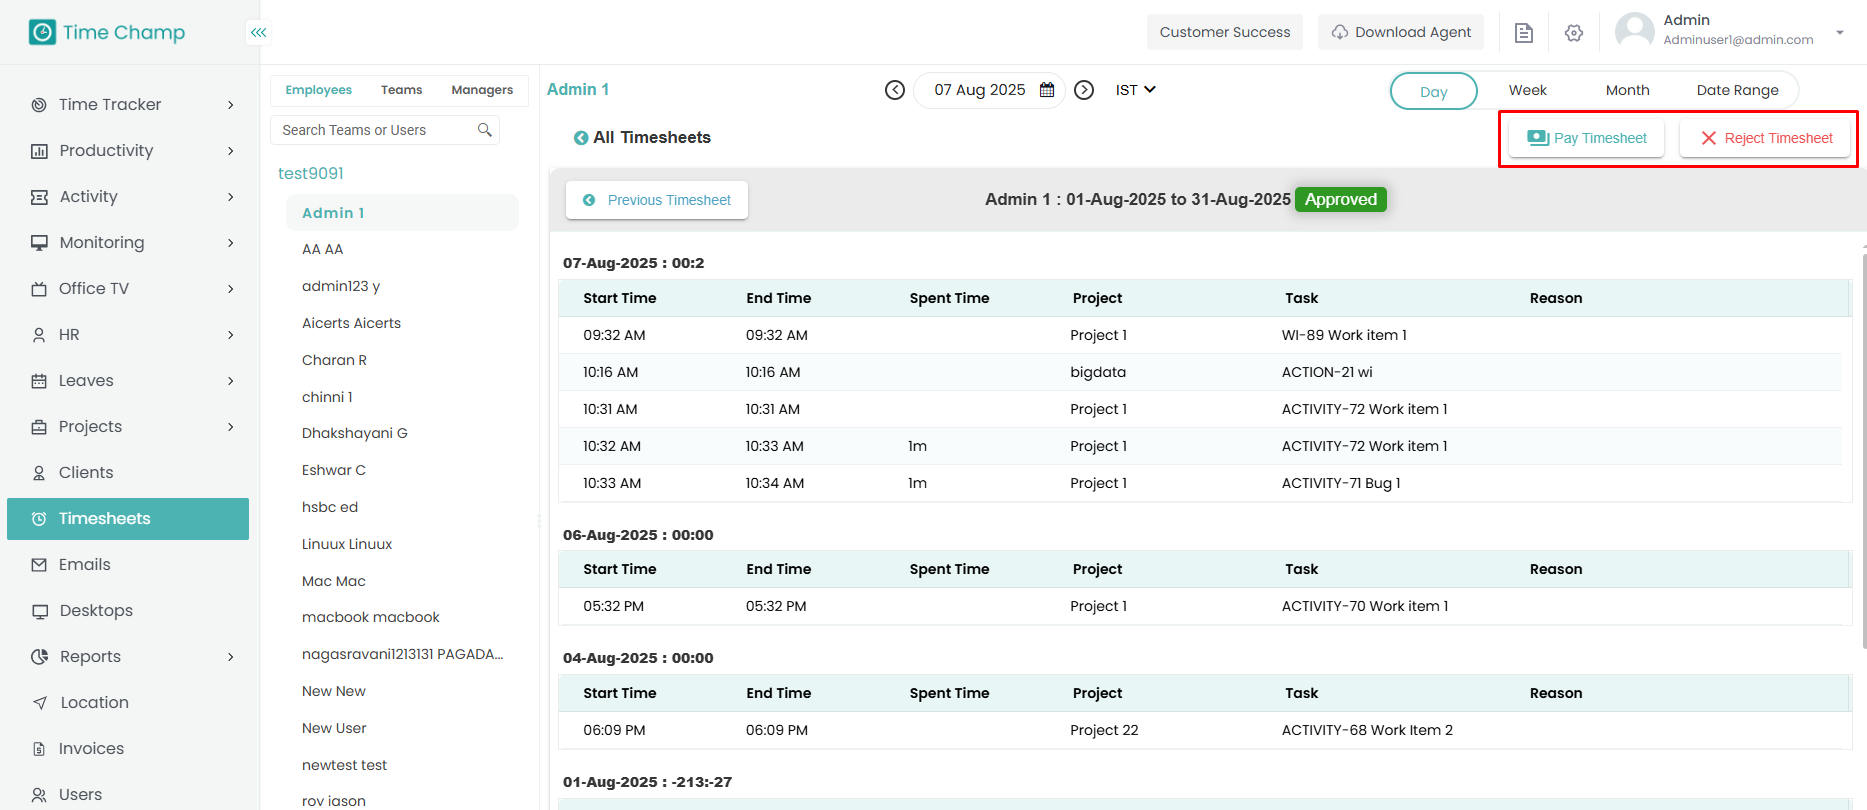1867x810 pixels.
Task: Click the 07 Aug 2025 date field
Action: (x=989, y=90)
